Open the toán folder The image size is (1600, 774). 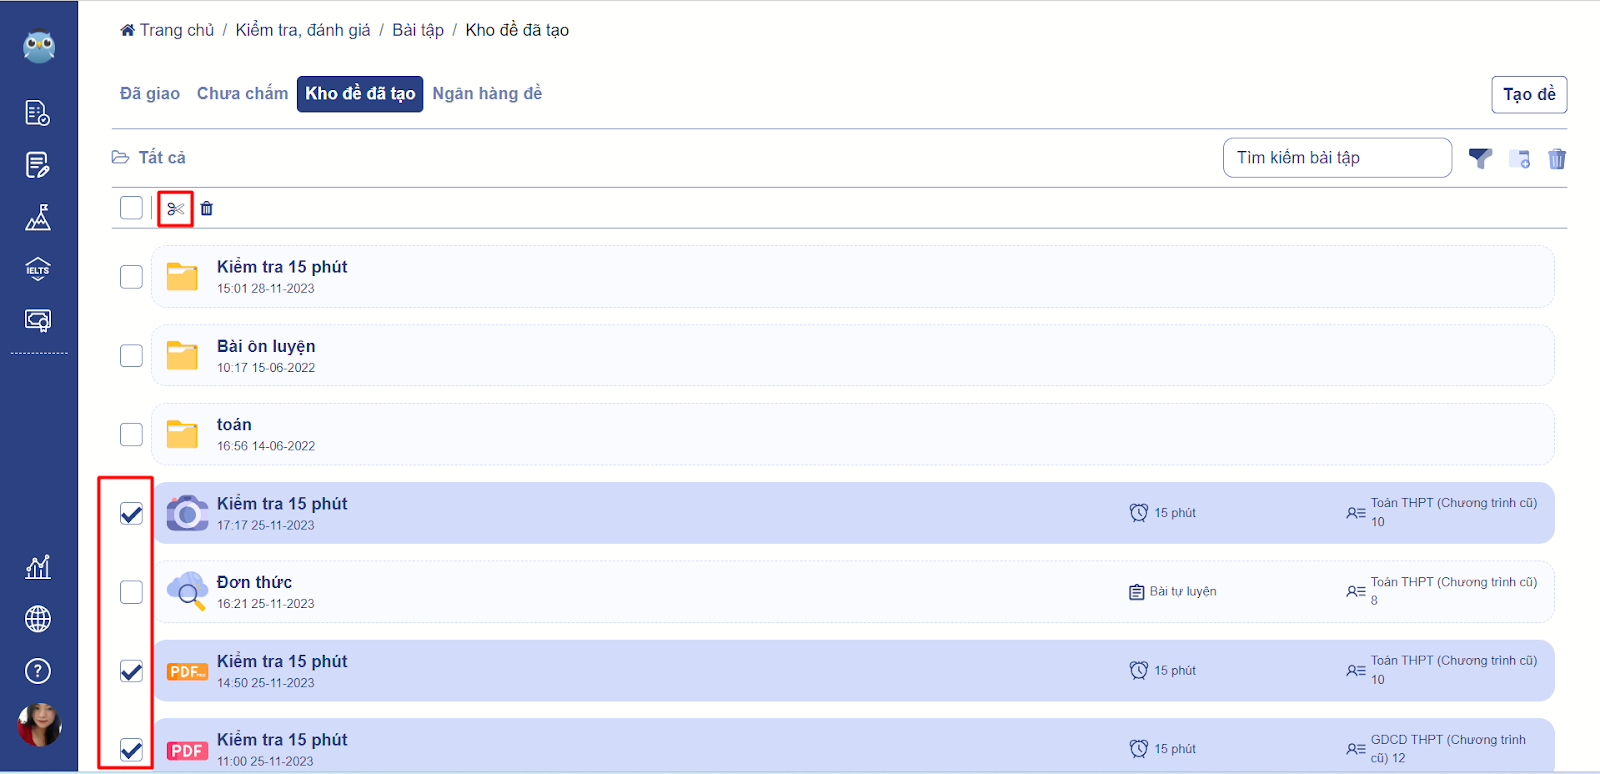[853, 434]
